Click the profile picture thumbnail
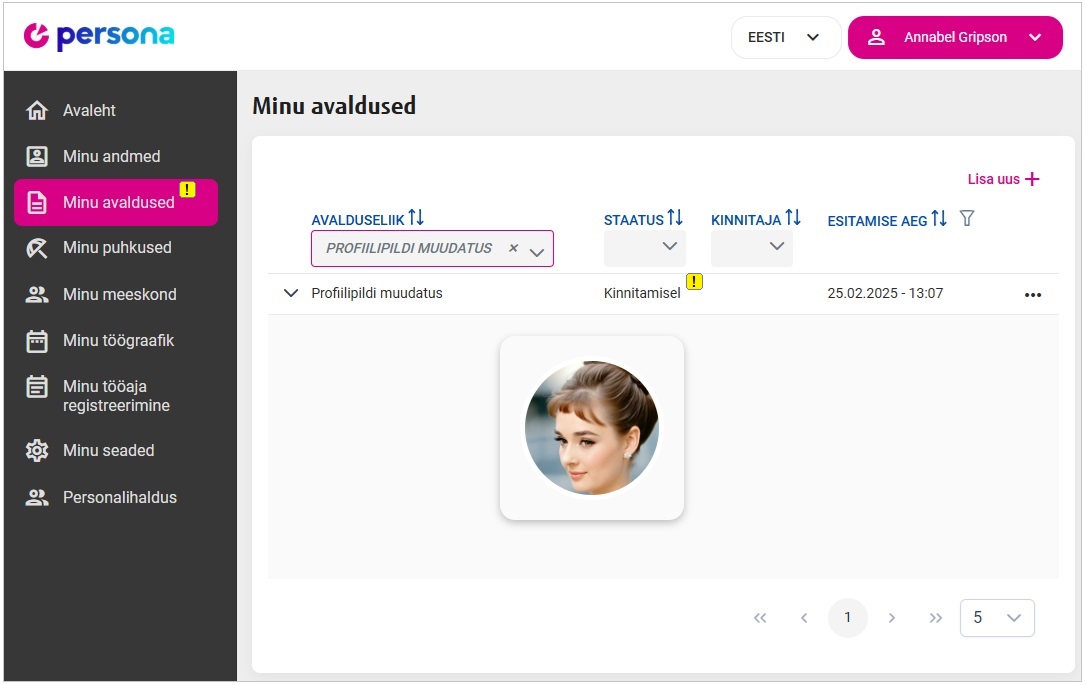1086x685 pixels. pyautogui.click(x=592, y=428)
